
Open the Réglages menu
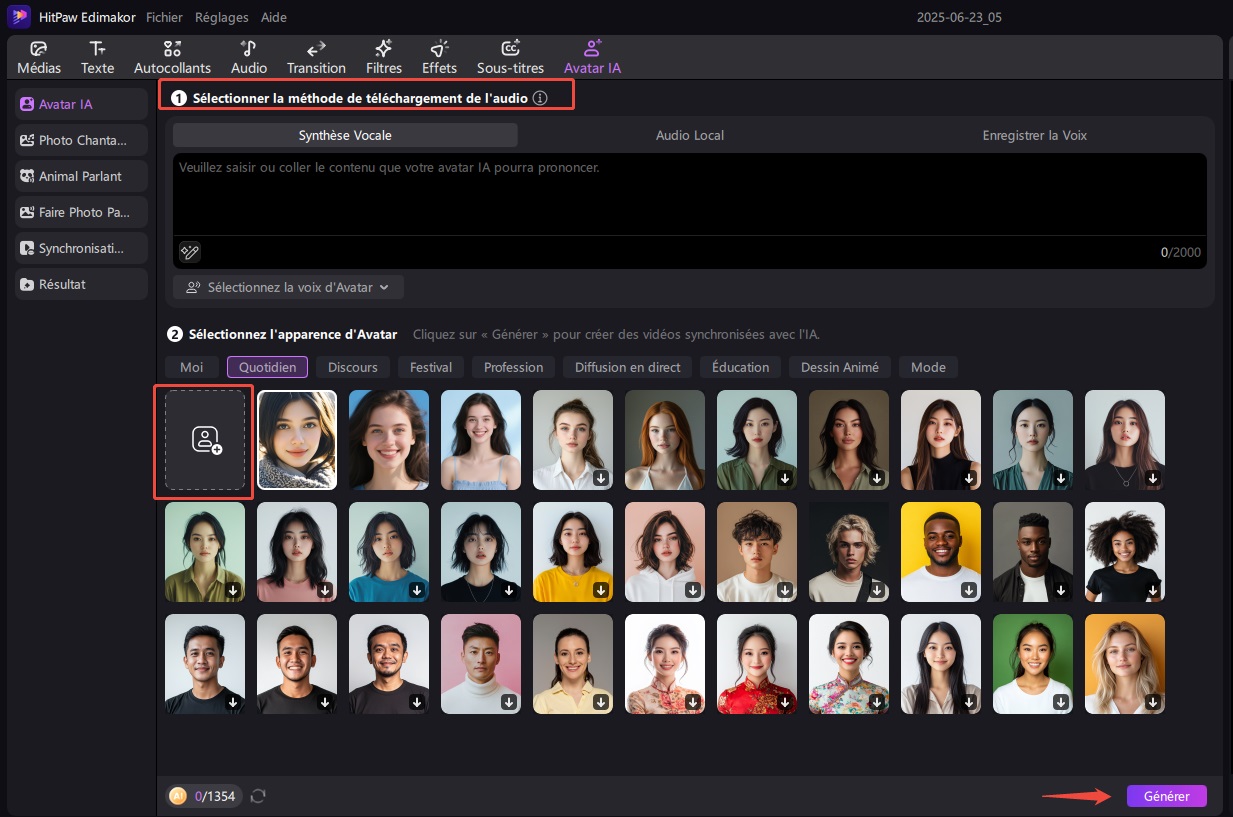click(222, 18)
